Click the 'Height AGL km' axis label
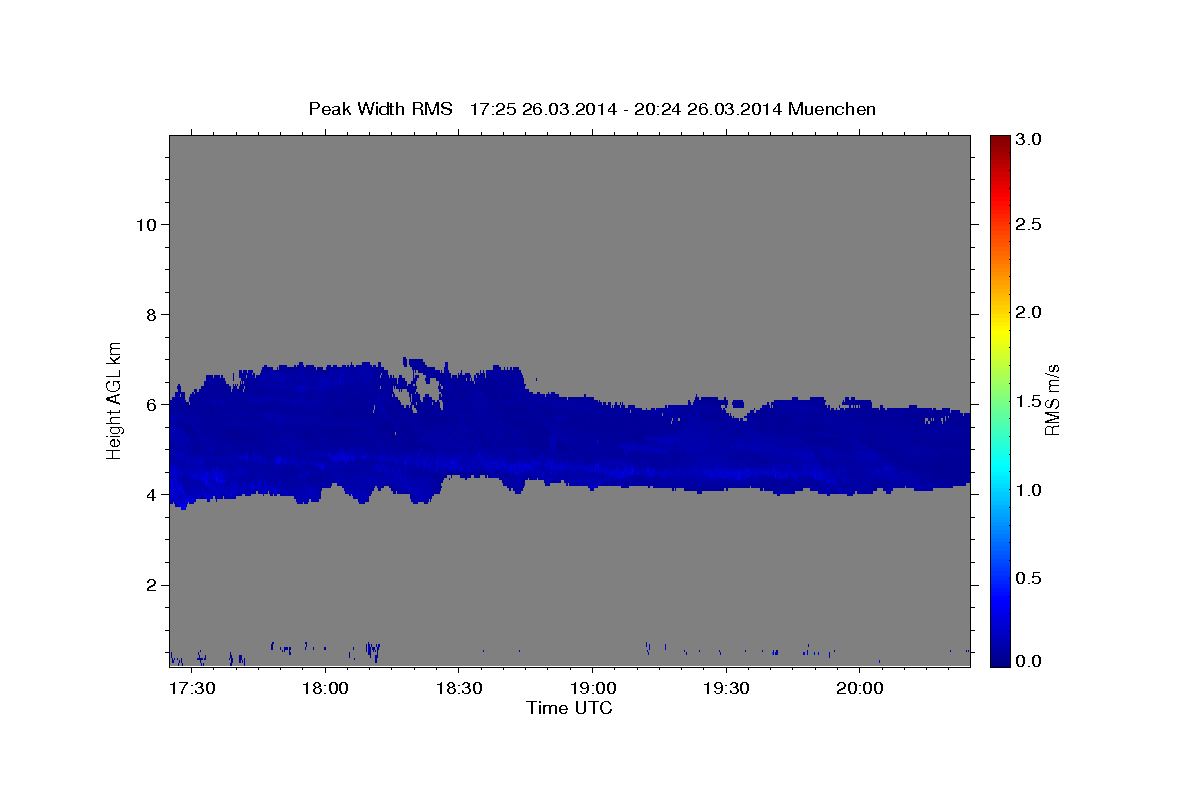 tap(115, 400)
